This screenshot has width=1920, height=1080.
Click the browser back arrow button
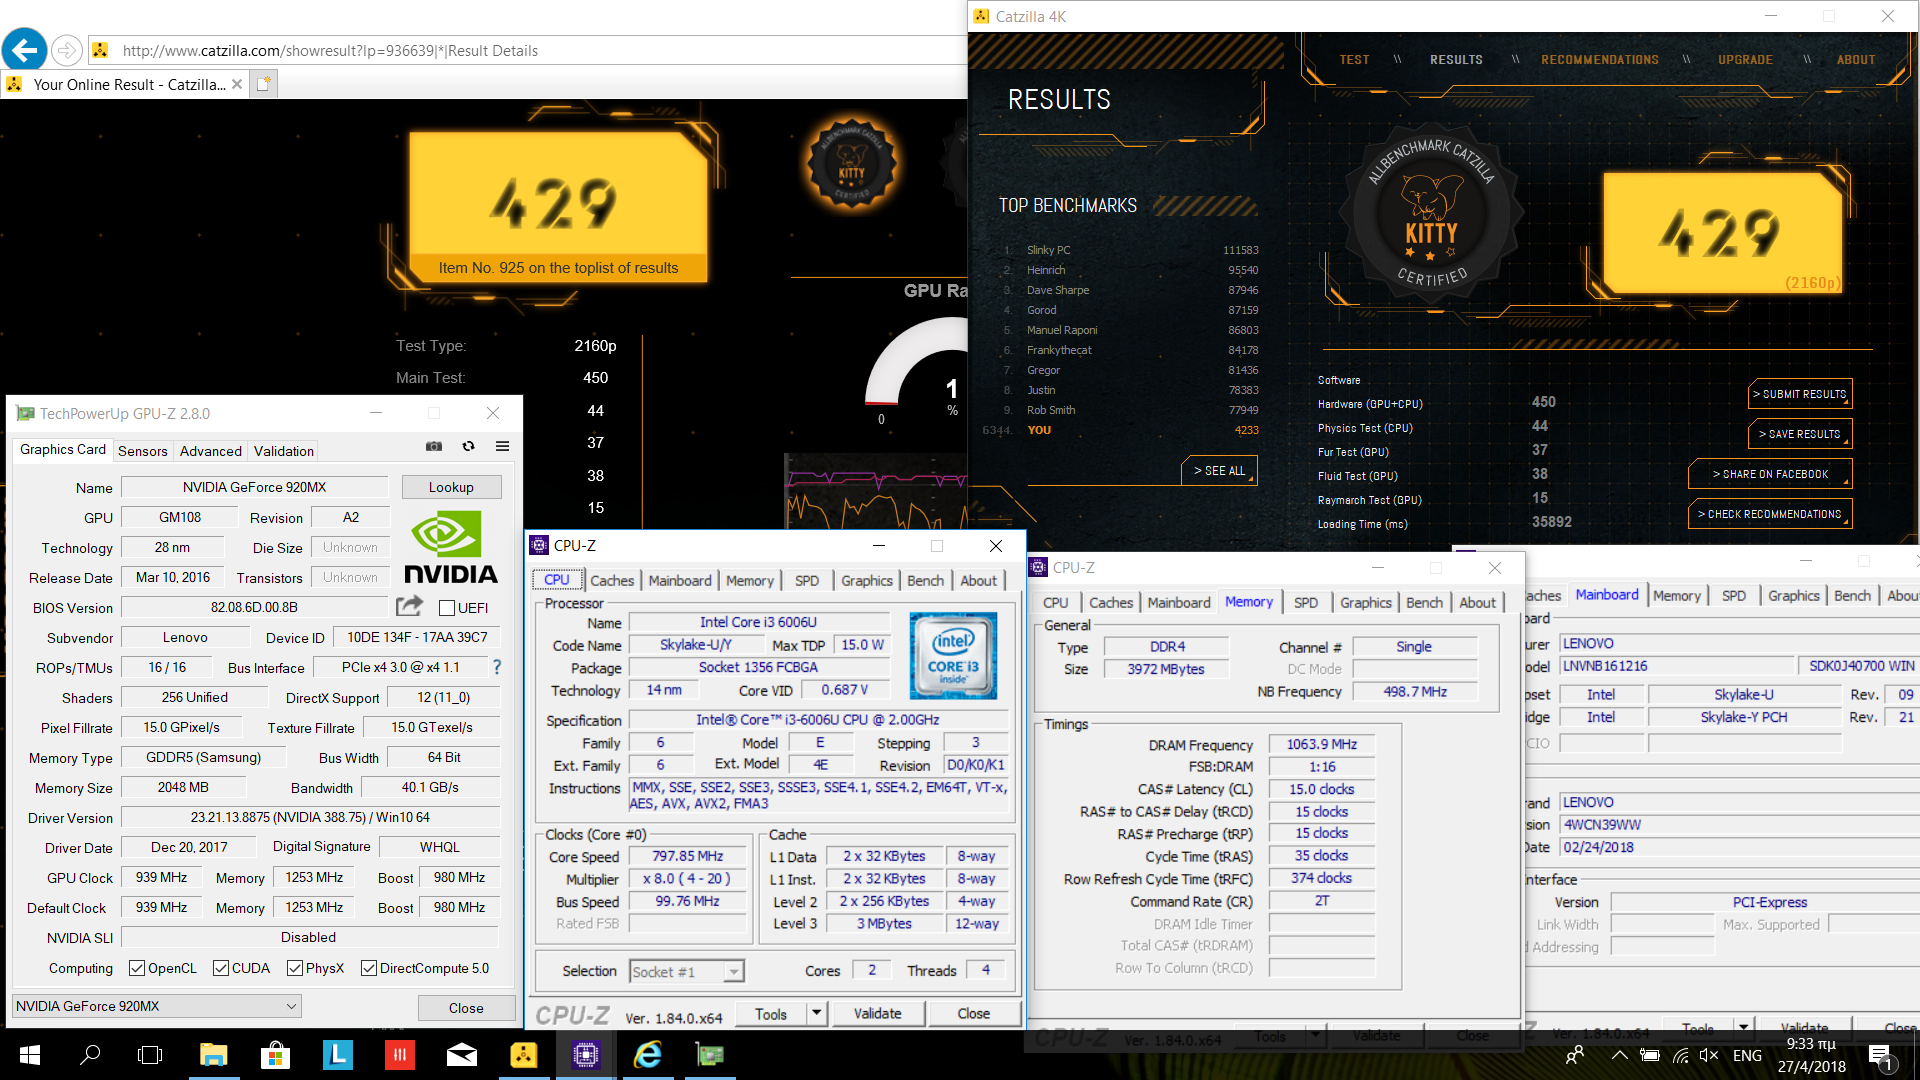tap(25, 49)
